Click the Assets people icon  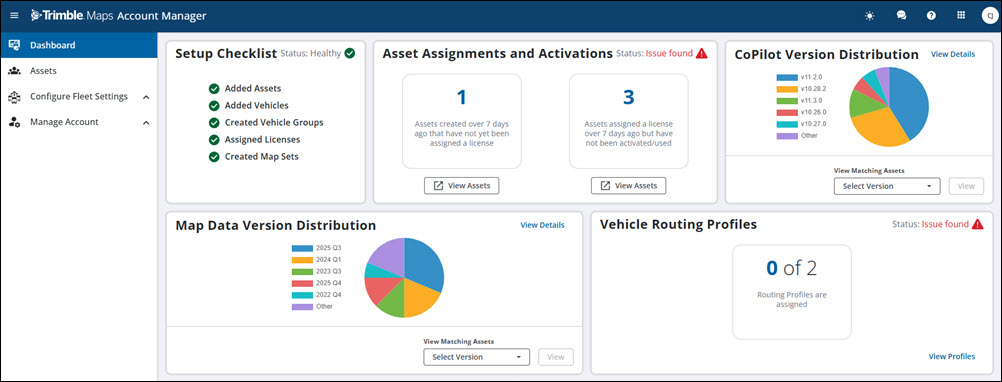pyautogui.click(x=14, y=71)
